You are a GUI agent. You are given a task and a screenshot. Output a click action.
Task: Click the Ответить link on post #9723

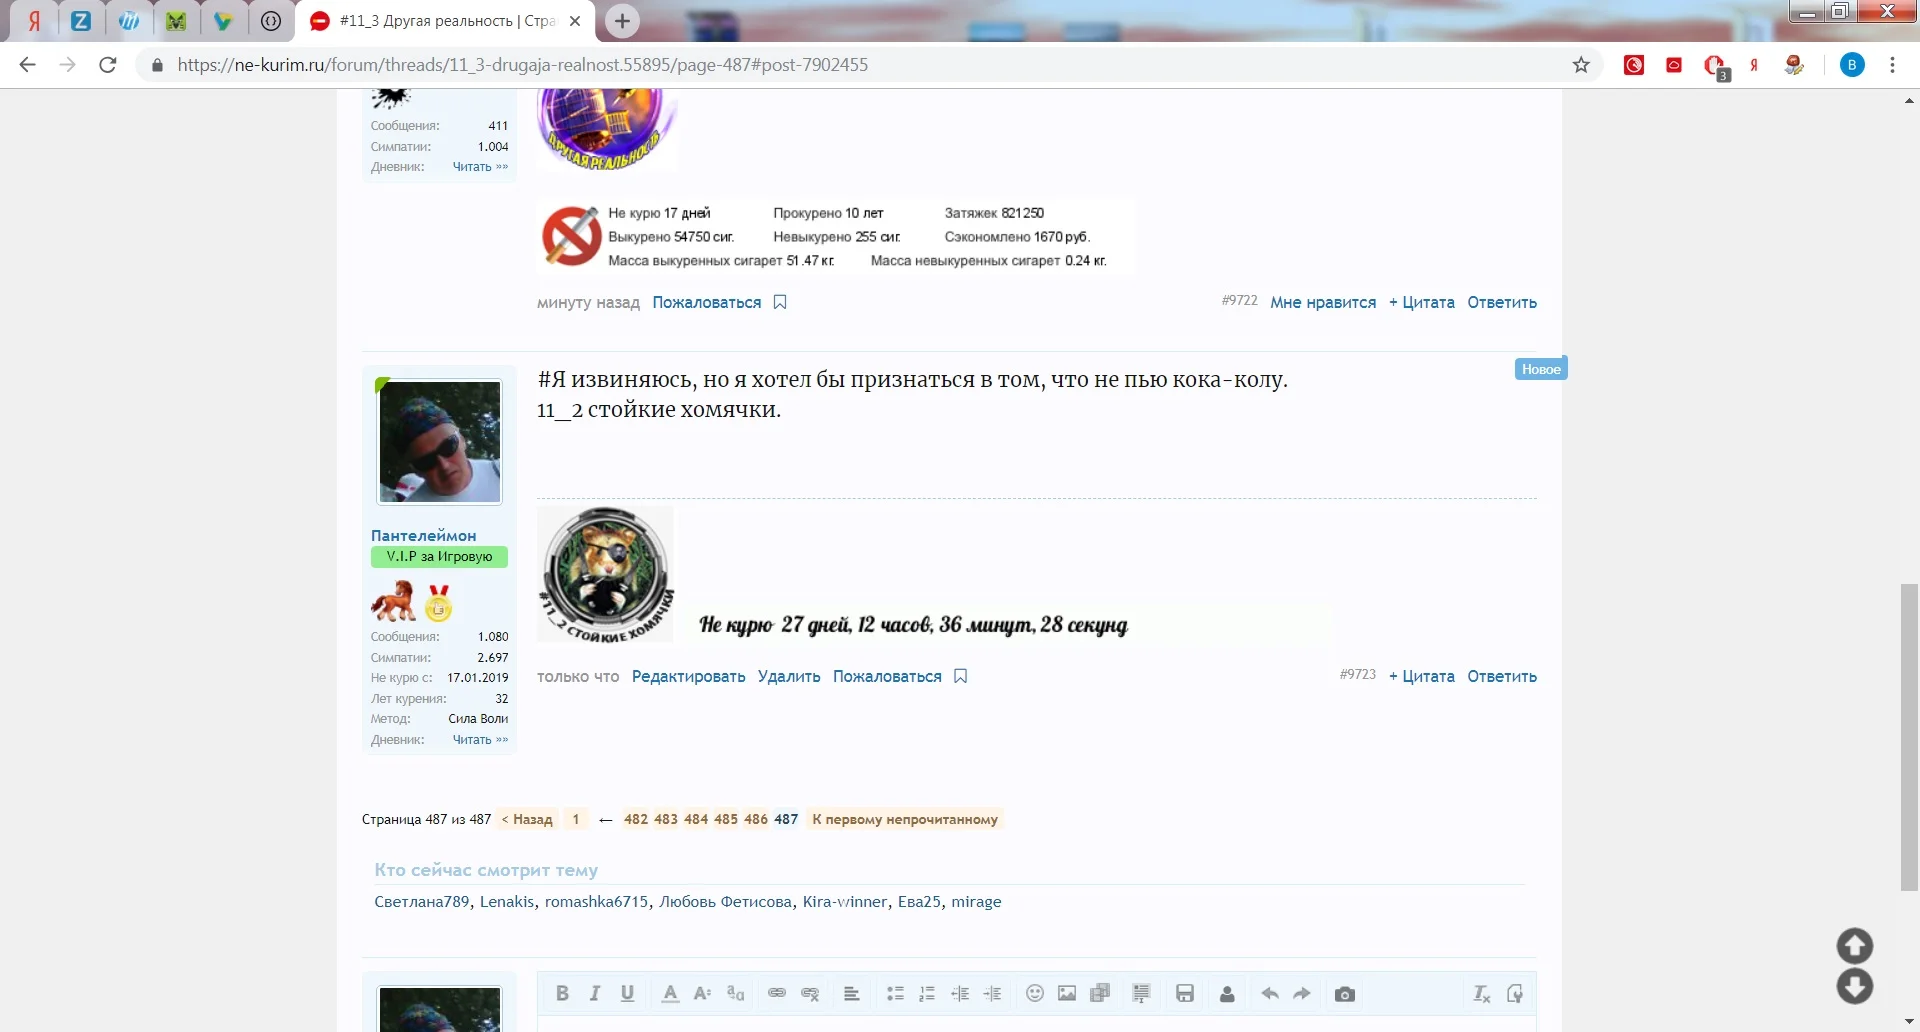click(1501, 676)
